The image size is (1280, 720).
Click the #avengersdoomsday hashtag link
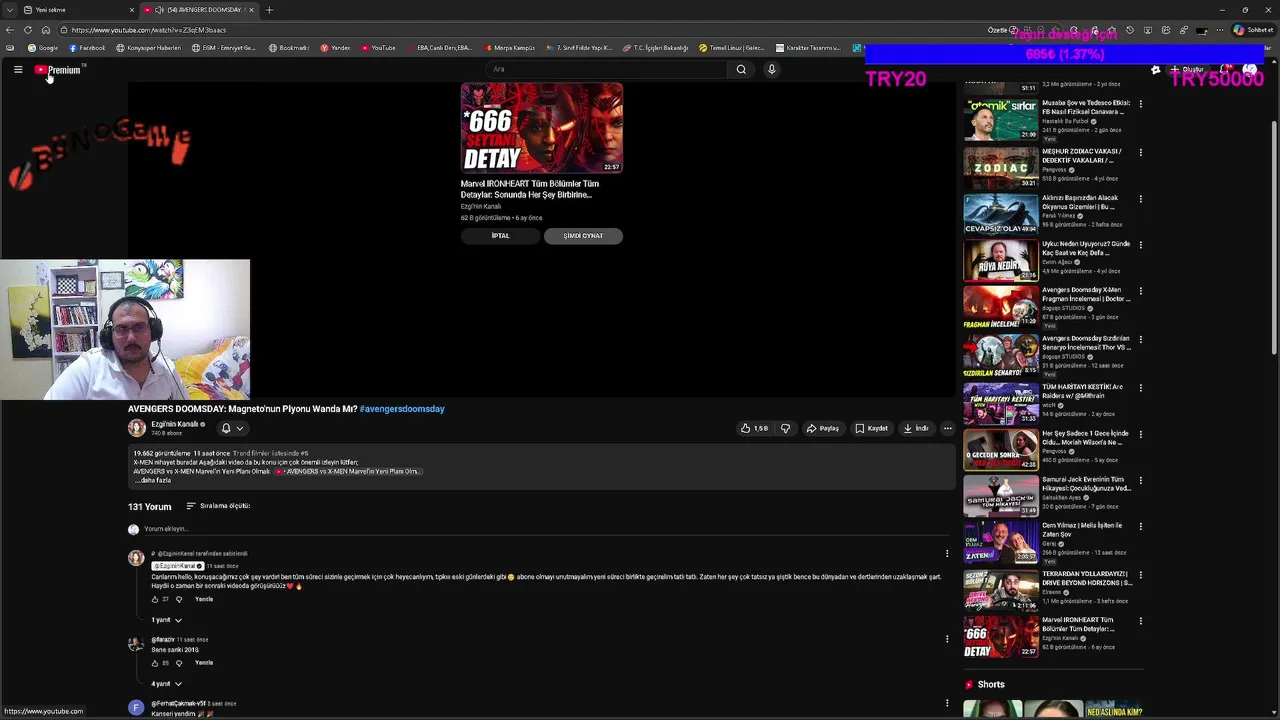[x=402, y=409]
